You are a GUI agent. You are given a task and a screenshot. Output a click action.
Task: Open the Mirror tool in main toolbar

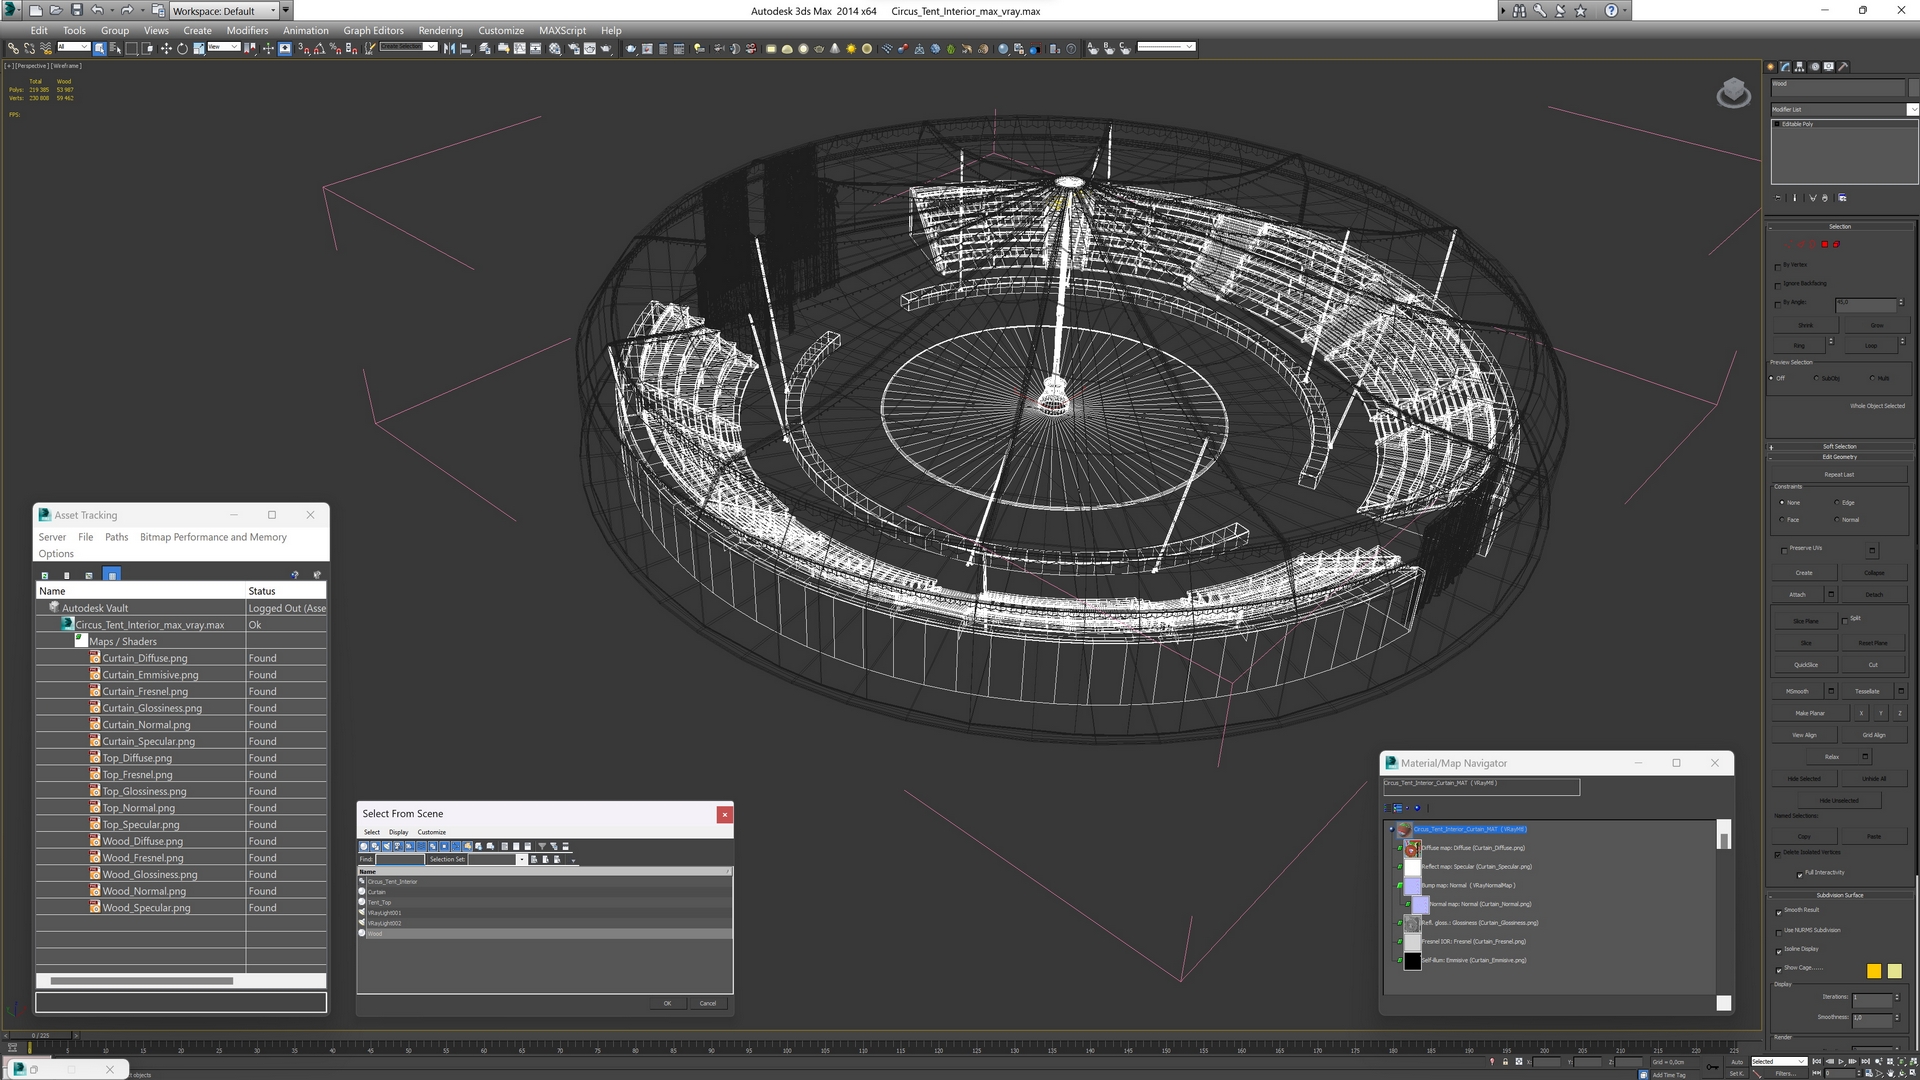point(449,48)
